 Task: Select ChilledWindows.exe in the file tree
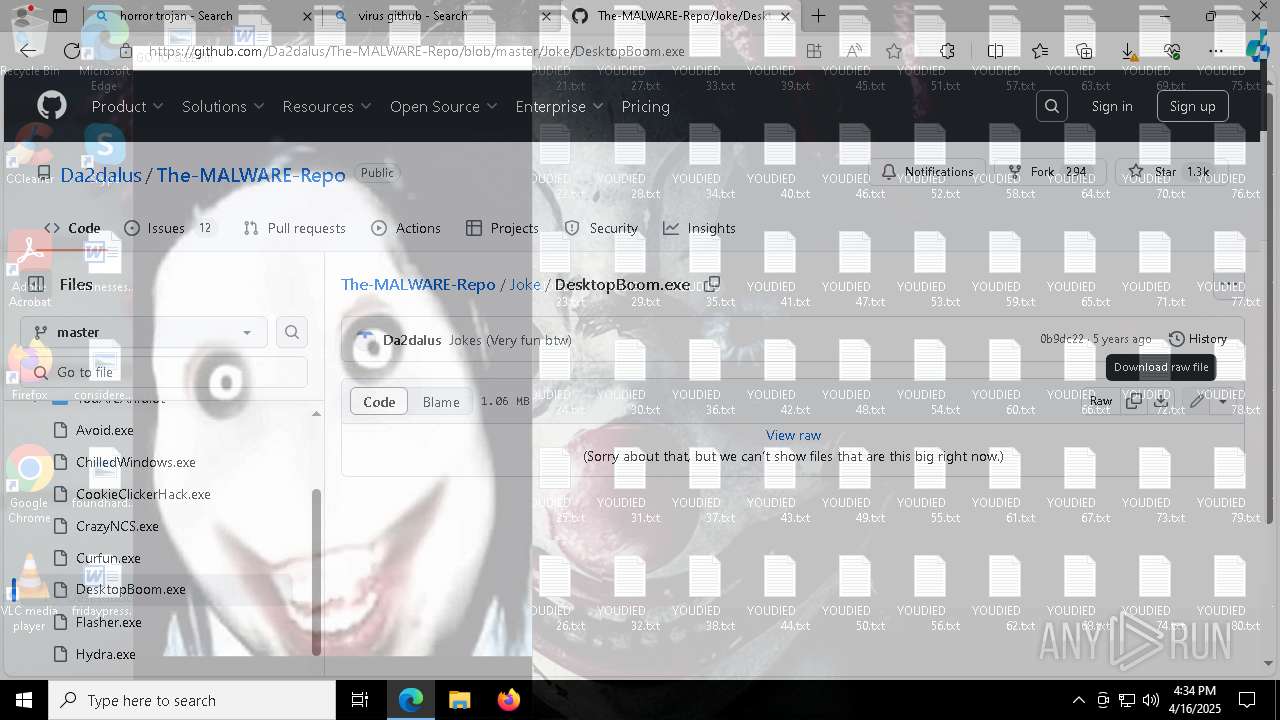[136, 462]
